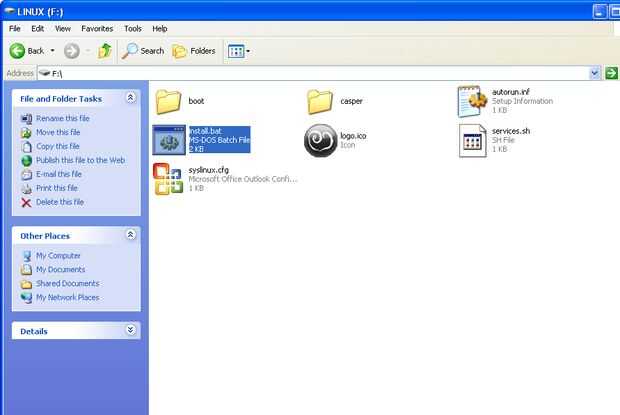Open the File menu

tap(15, 29)
